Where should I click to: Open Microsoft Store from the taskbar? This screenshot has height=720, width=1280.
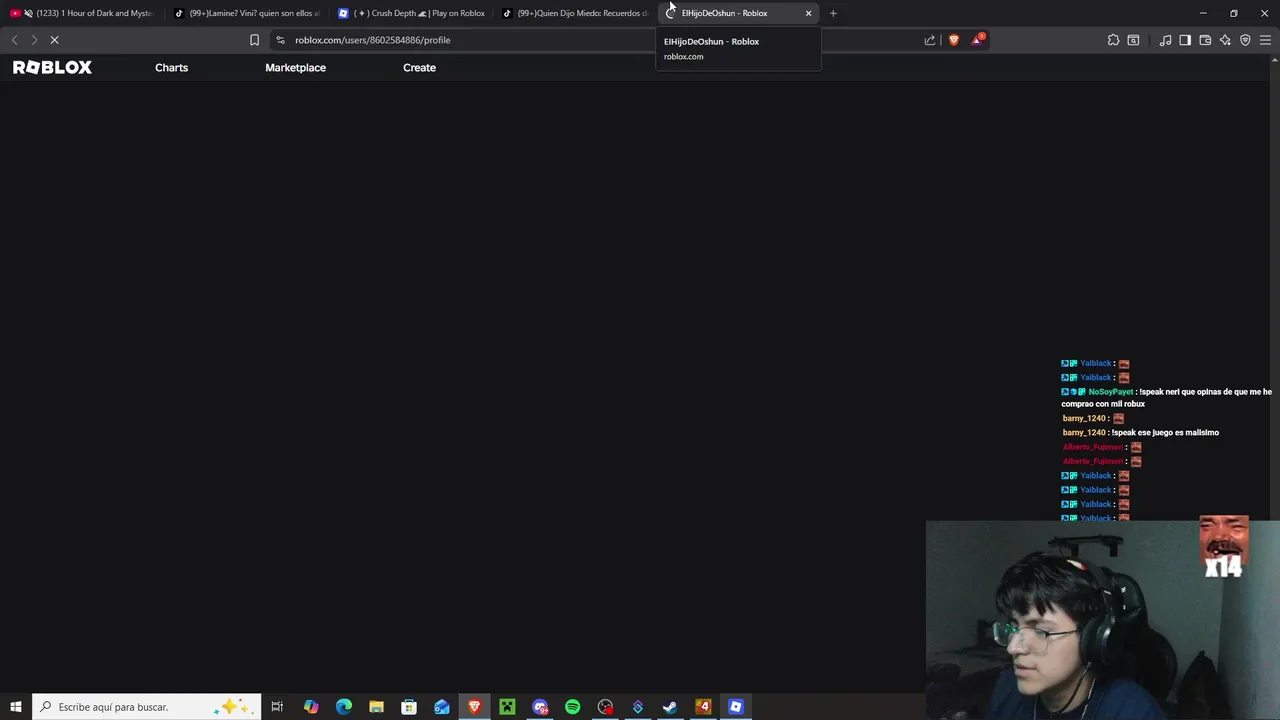pos(409,707)
